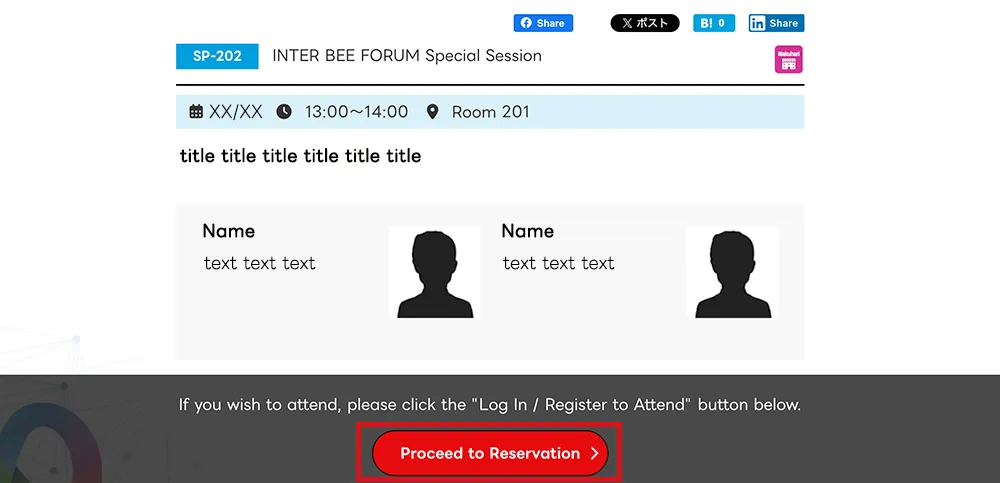Click the calendar icon beside XX/XX
Viewport: 1000px width, 483px height.
point(196,112)
